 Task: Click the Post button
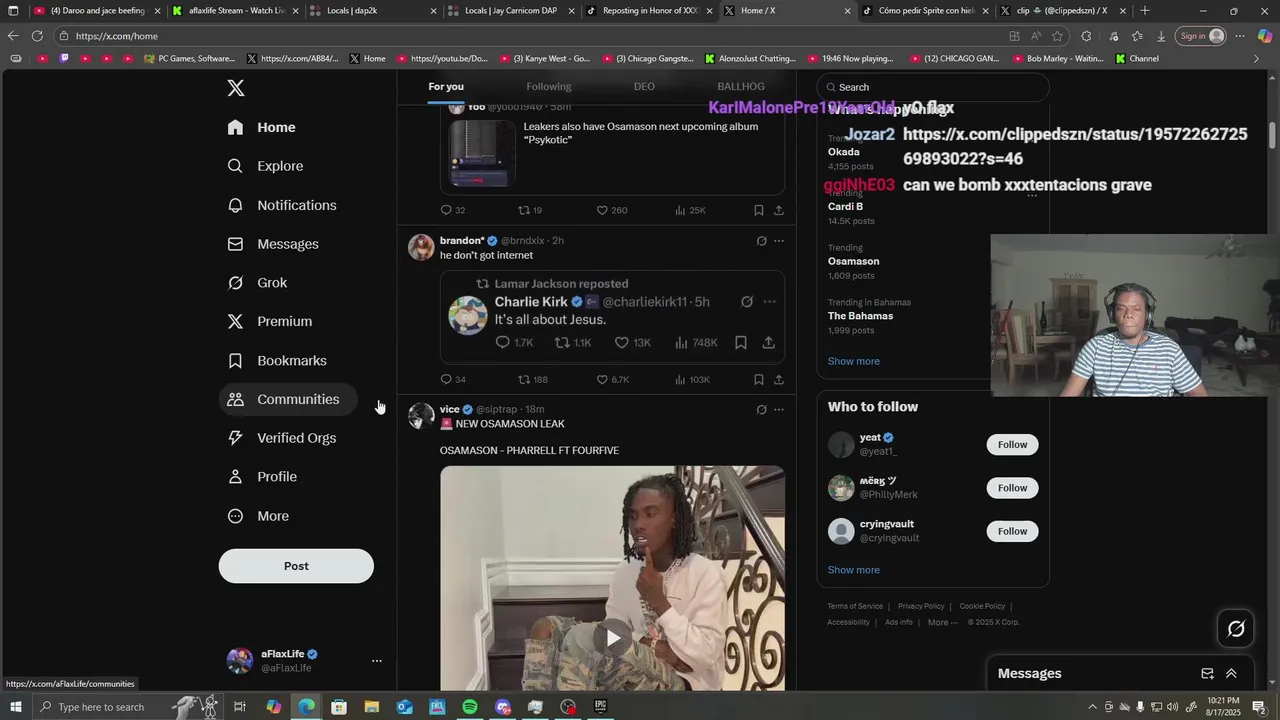coord(296,566)
